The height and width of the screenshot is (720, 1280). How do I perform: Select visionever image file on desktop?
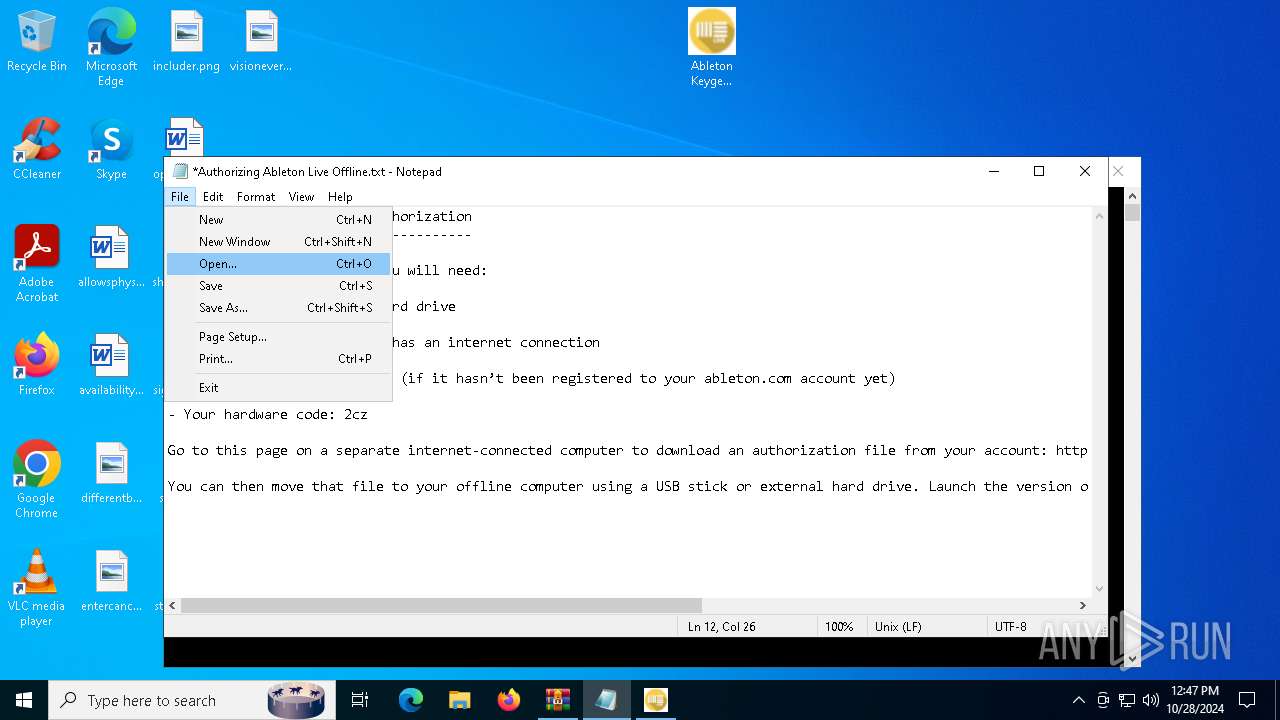(x=261, y=42)
